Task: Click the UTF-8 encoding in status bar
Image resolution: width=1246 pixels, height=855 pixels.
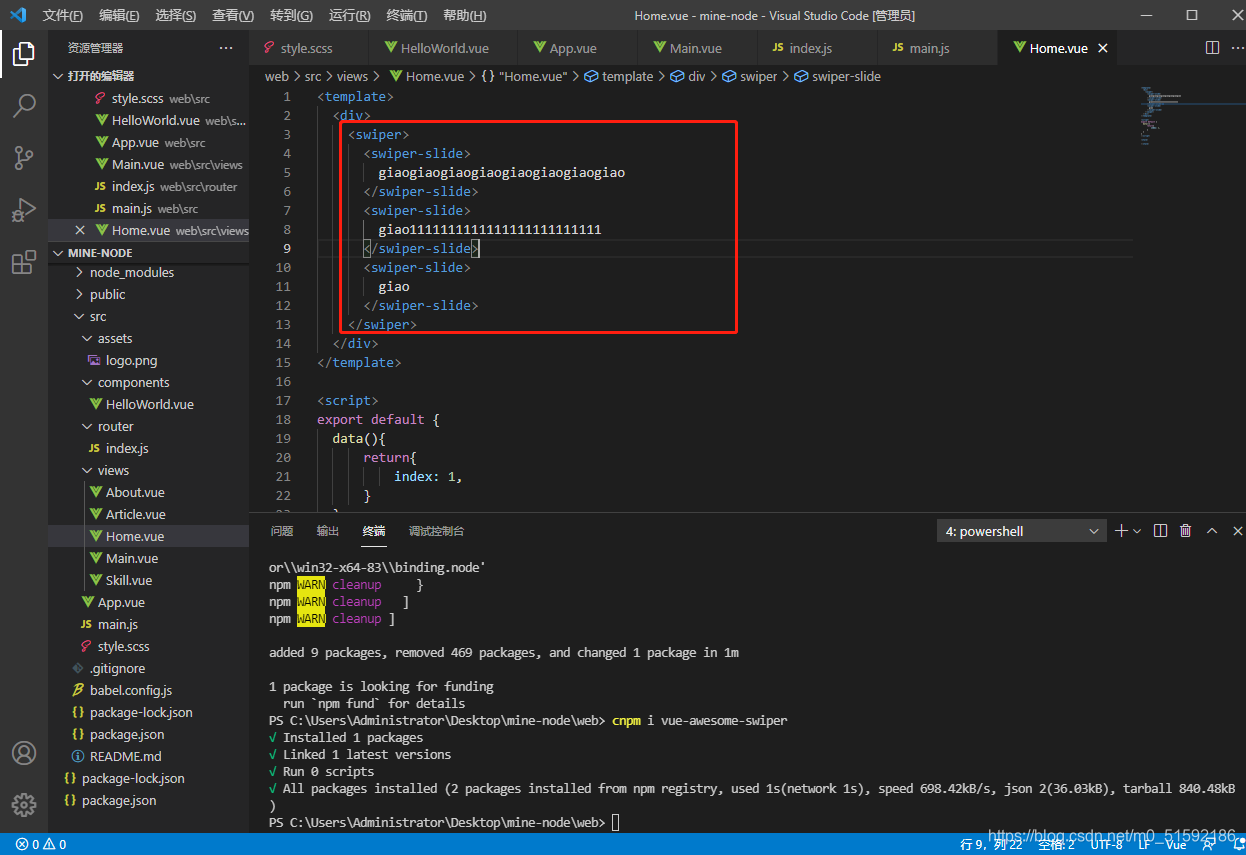Action: tap(1106, 844)
